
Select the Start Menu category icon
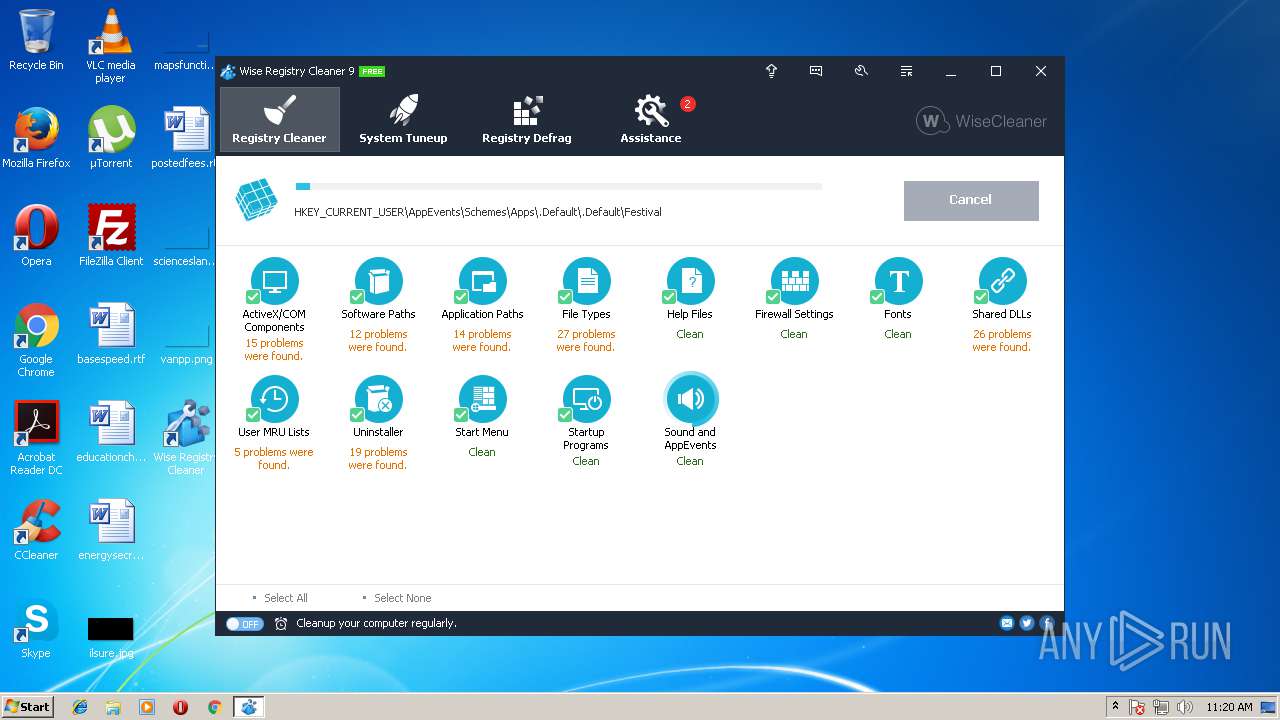tap(482, 399)
